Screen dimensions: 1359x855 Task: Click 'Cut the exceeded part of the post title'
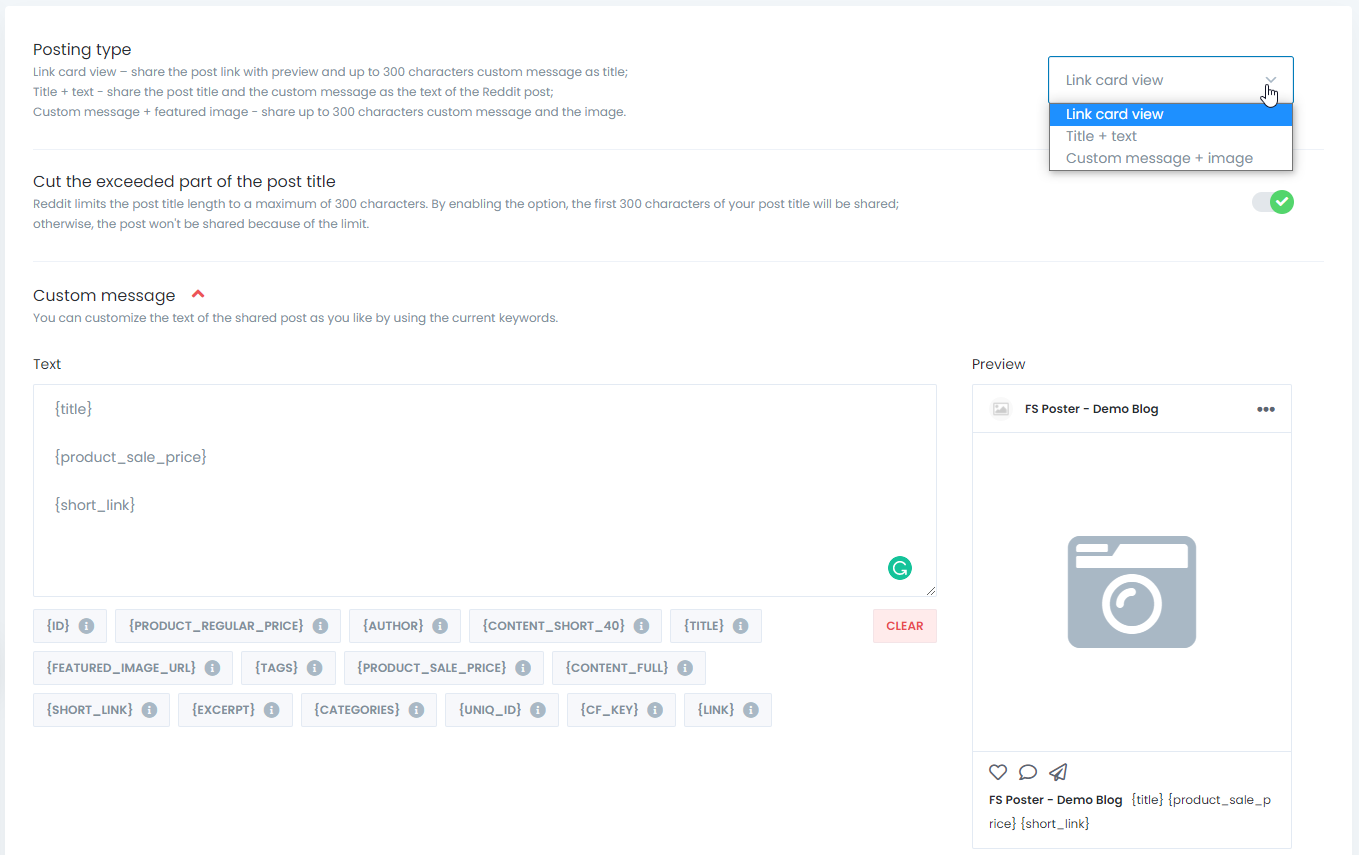coord(184,181)
